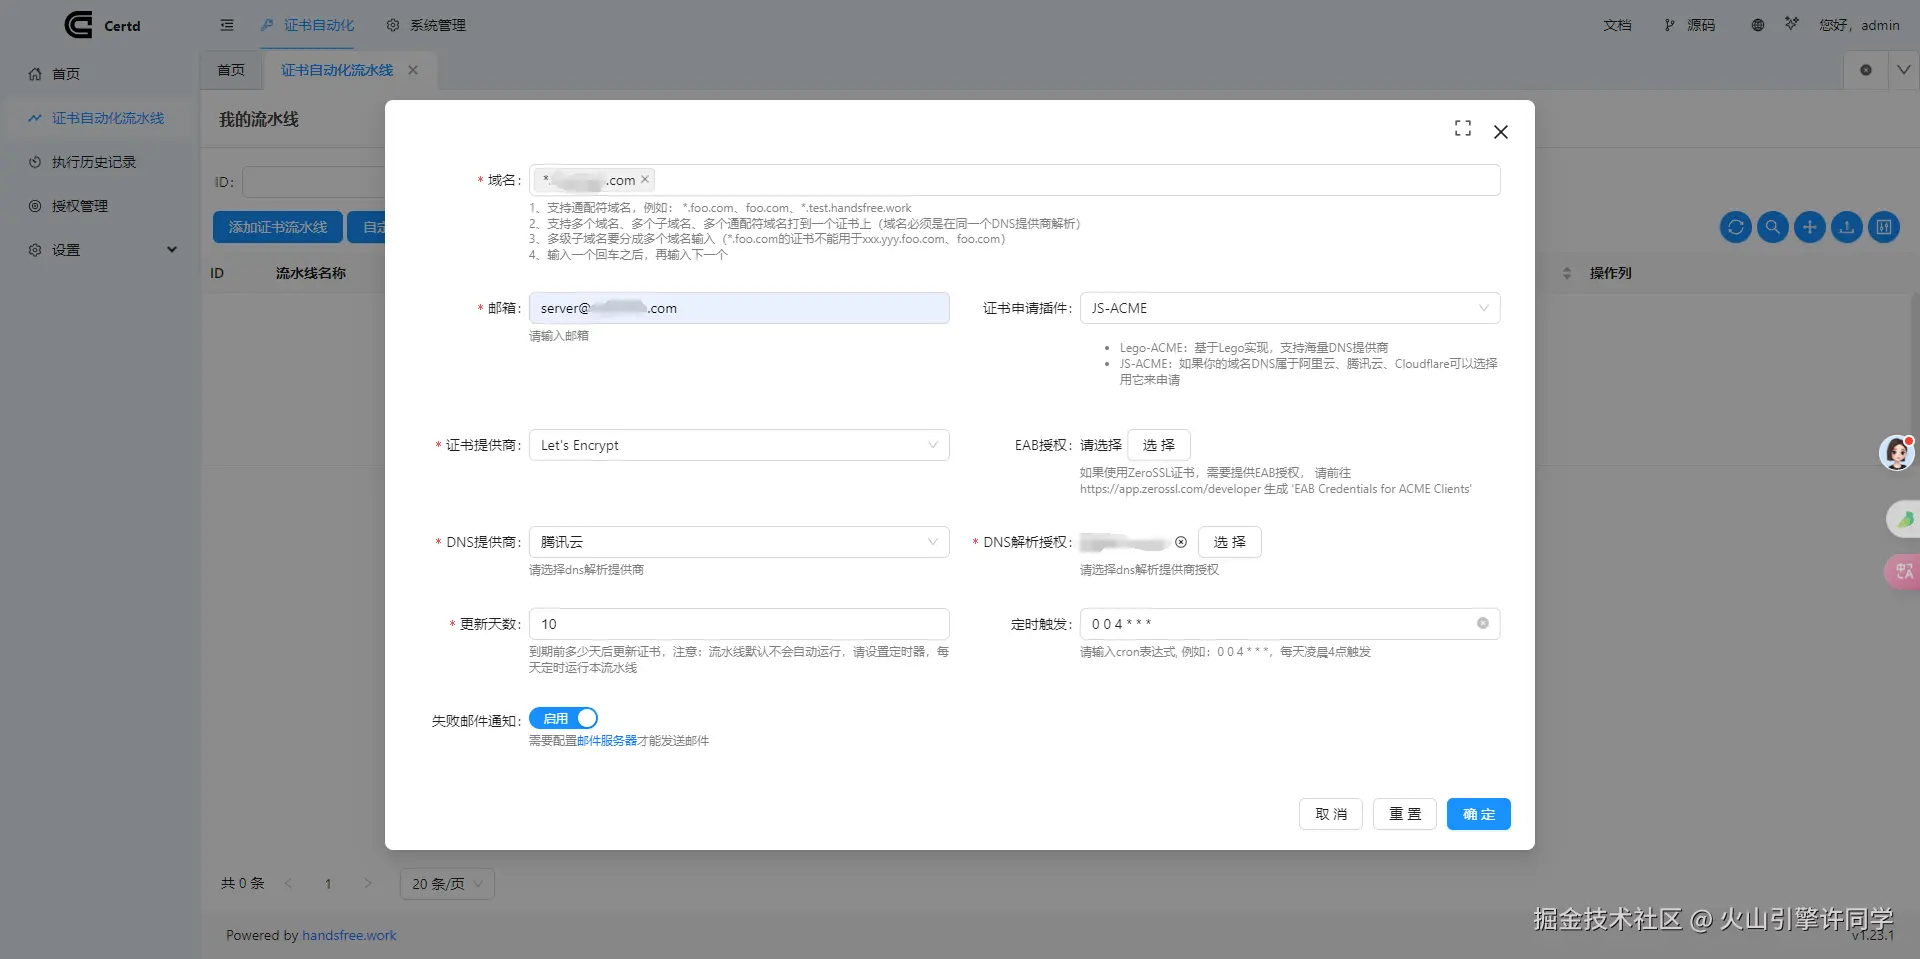Viewport: 1920px width, 959px height.
Task: Switch to the 证书自动化流水线 tab
Action: (337, 70)
